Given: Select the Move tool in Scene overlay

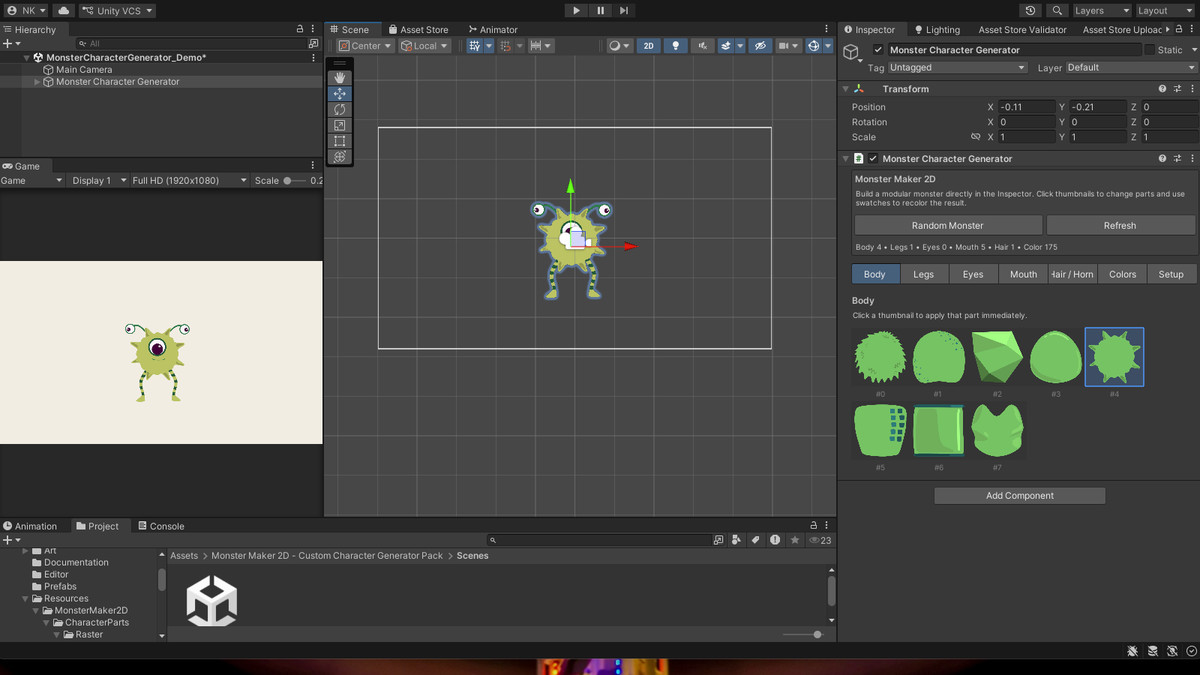Looking at the screenshot, I should click(340, 93).
